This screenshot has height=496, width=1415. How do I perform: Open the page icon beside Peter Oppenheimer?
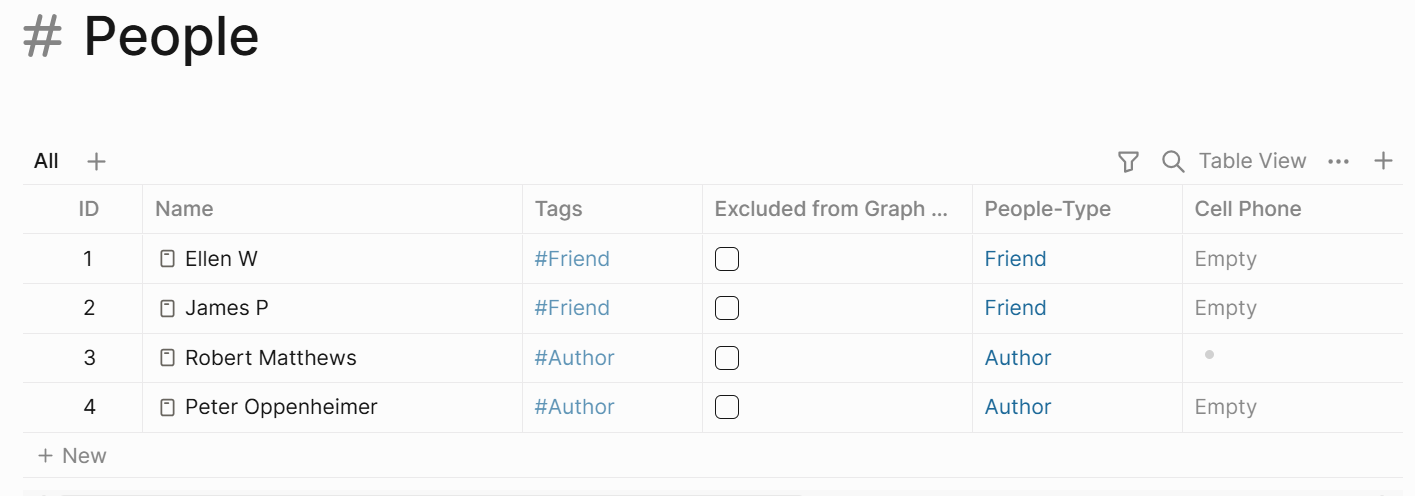coord(168,407)
